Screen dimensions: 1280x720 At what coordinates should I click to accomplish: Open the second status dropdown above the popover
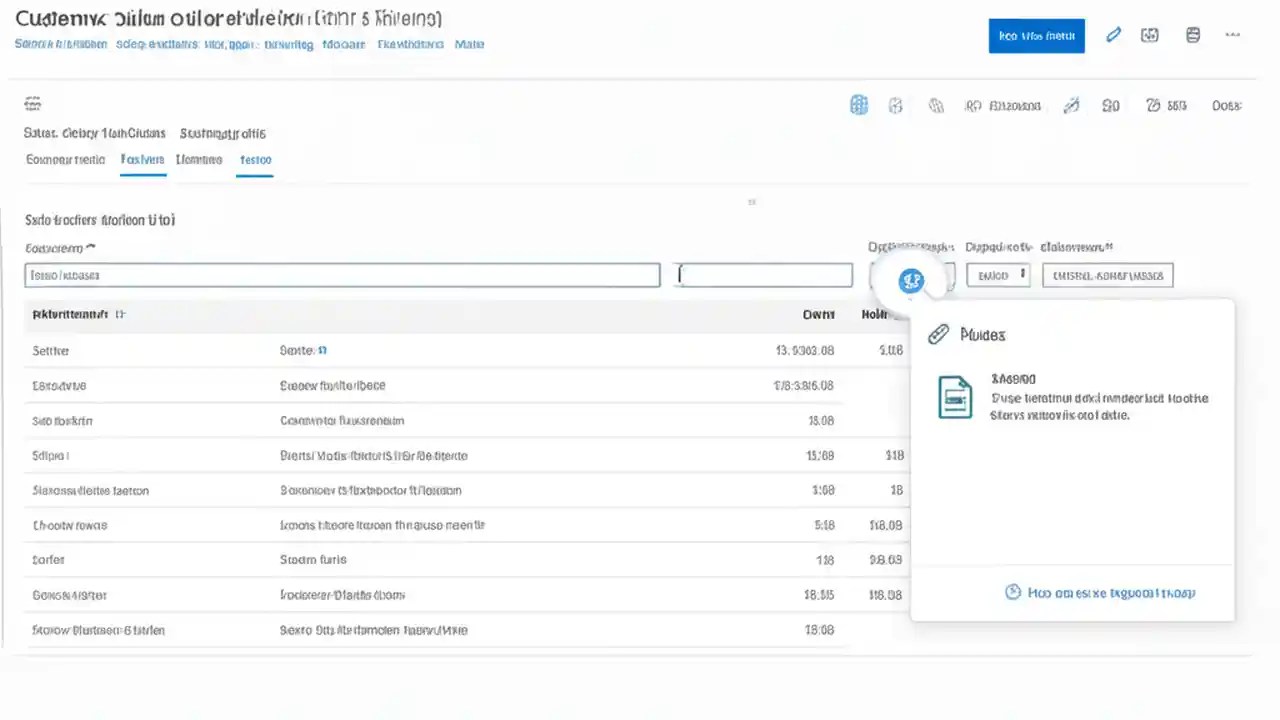[x=997, y=274]
